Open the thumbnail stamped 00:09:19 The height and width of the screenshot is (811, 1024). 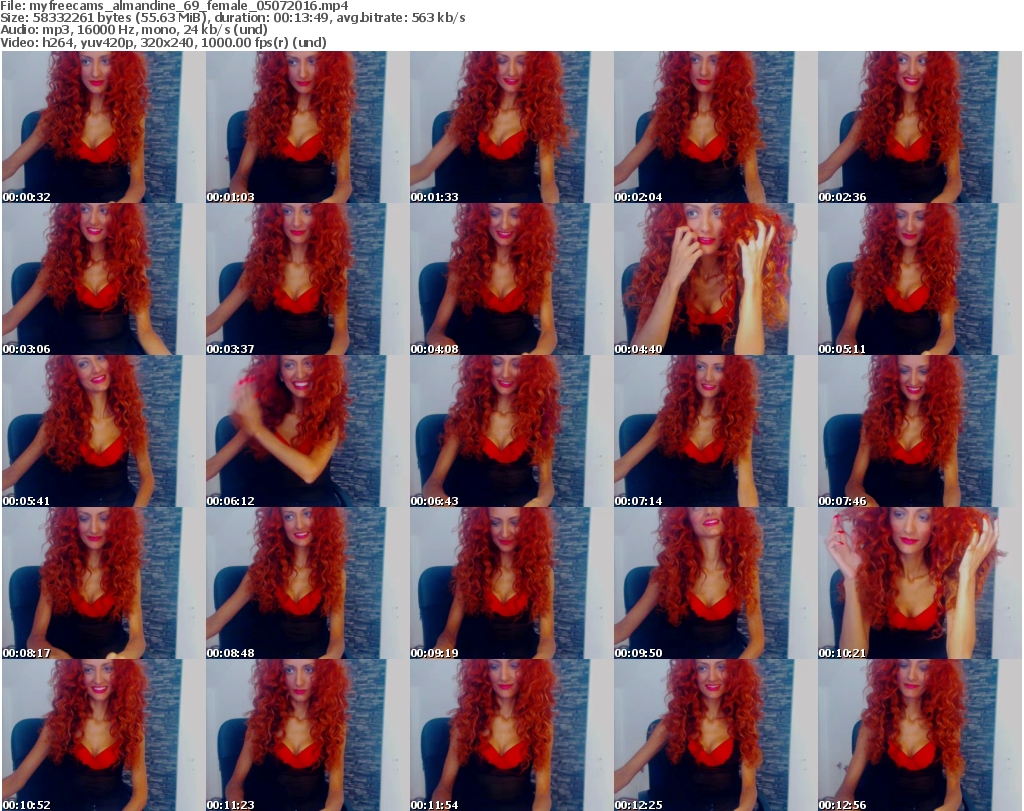tap(511, 584)
